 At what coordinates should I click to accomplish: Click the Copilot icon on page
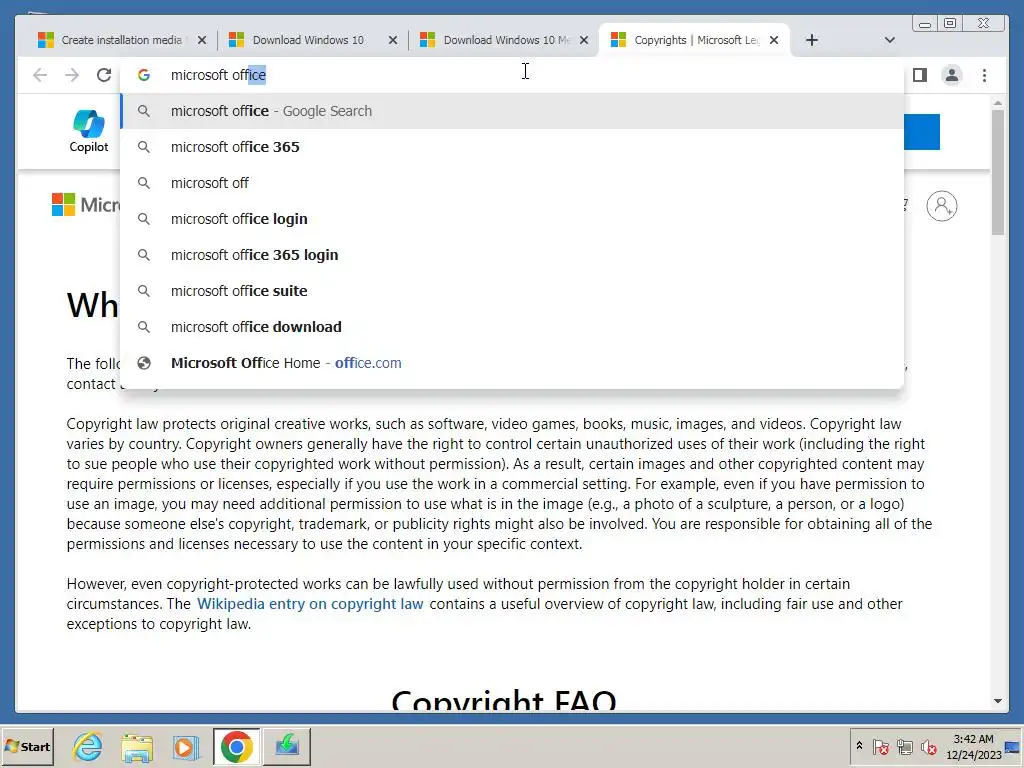pos(89,131)
